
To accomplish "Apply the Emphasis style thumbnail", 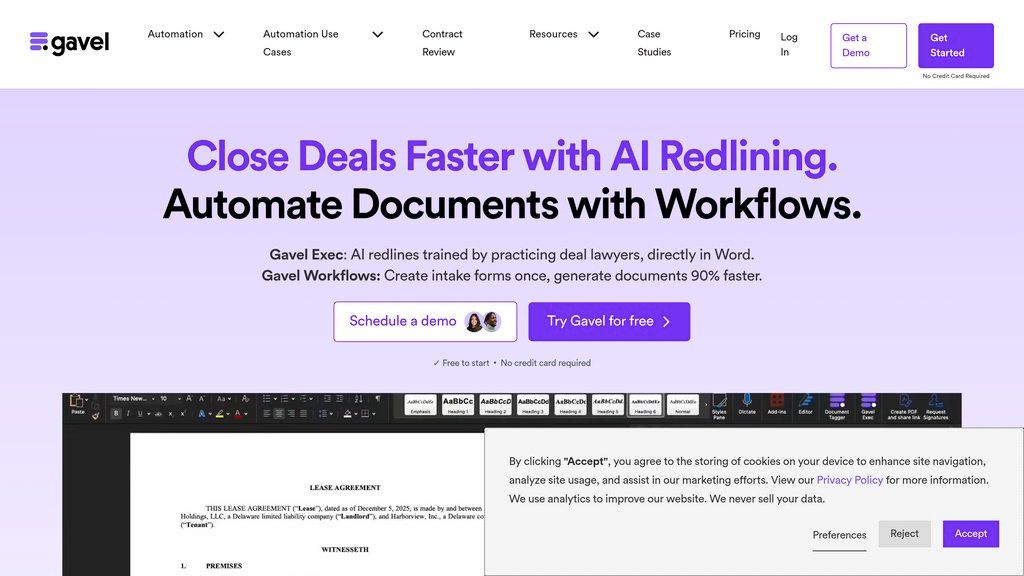I will pos(421,405).
